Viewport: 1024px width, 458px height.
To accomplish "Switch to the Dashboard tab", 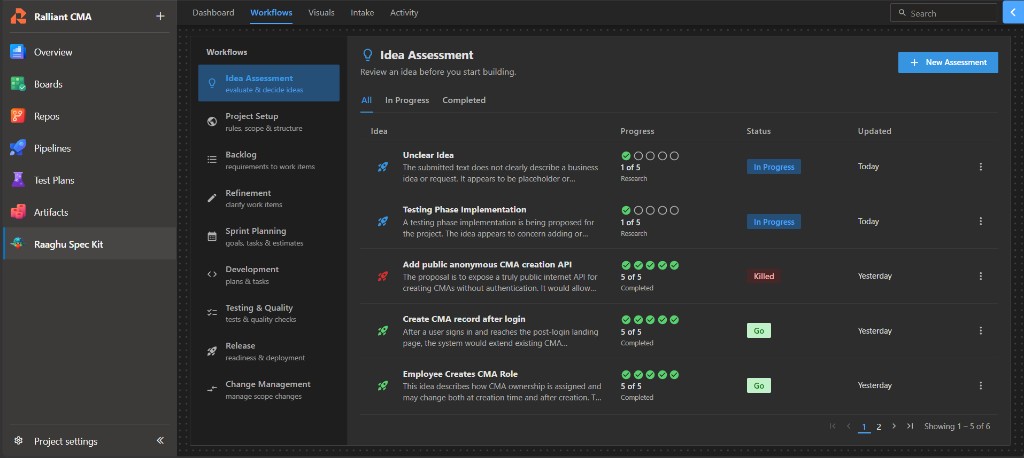I will [x=213, y=12].
